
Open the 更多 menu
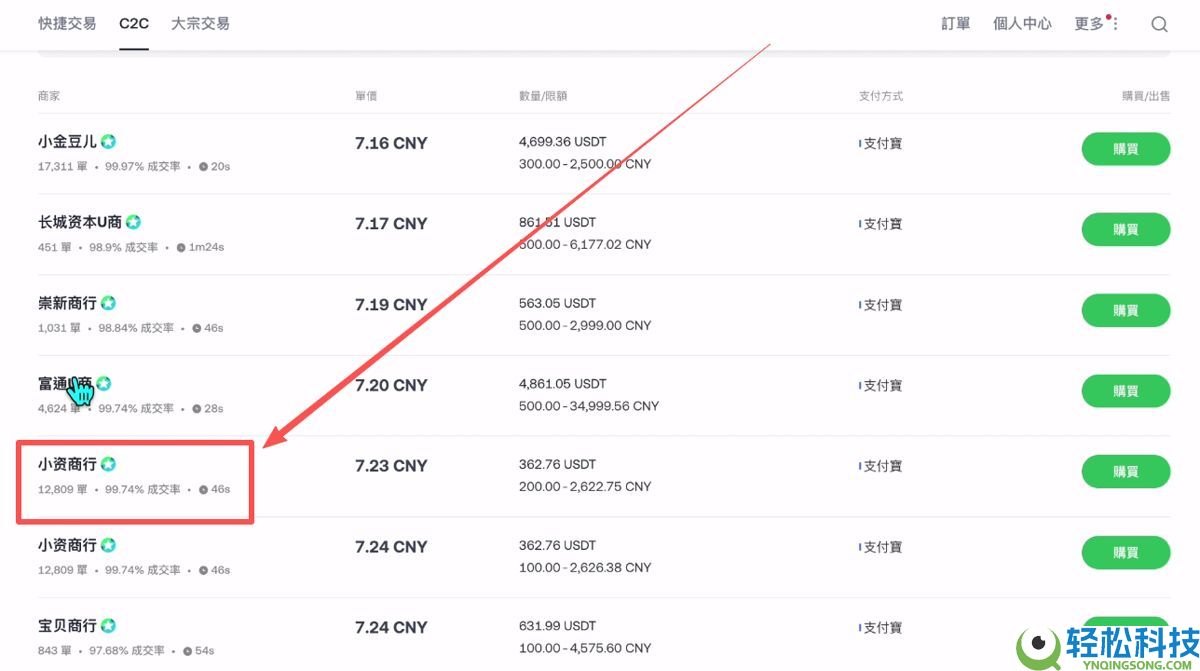[x=1089, y=24]
